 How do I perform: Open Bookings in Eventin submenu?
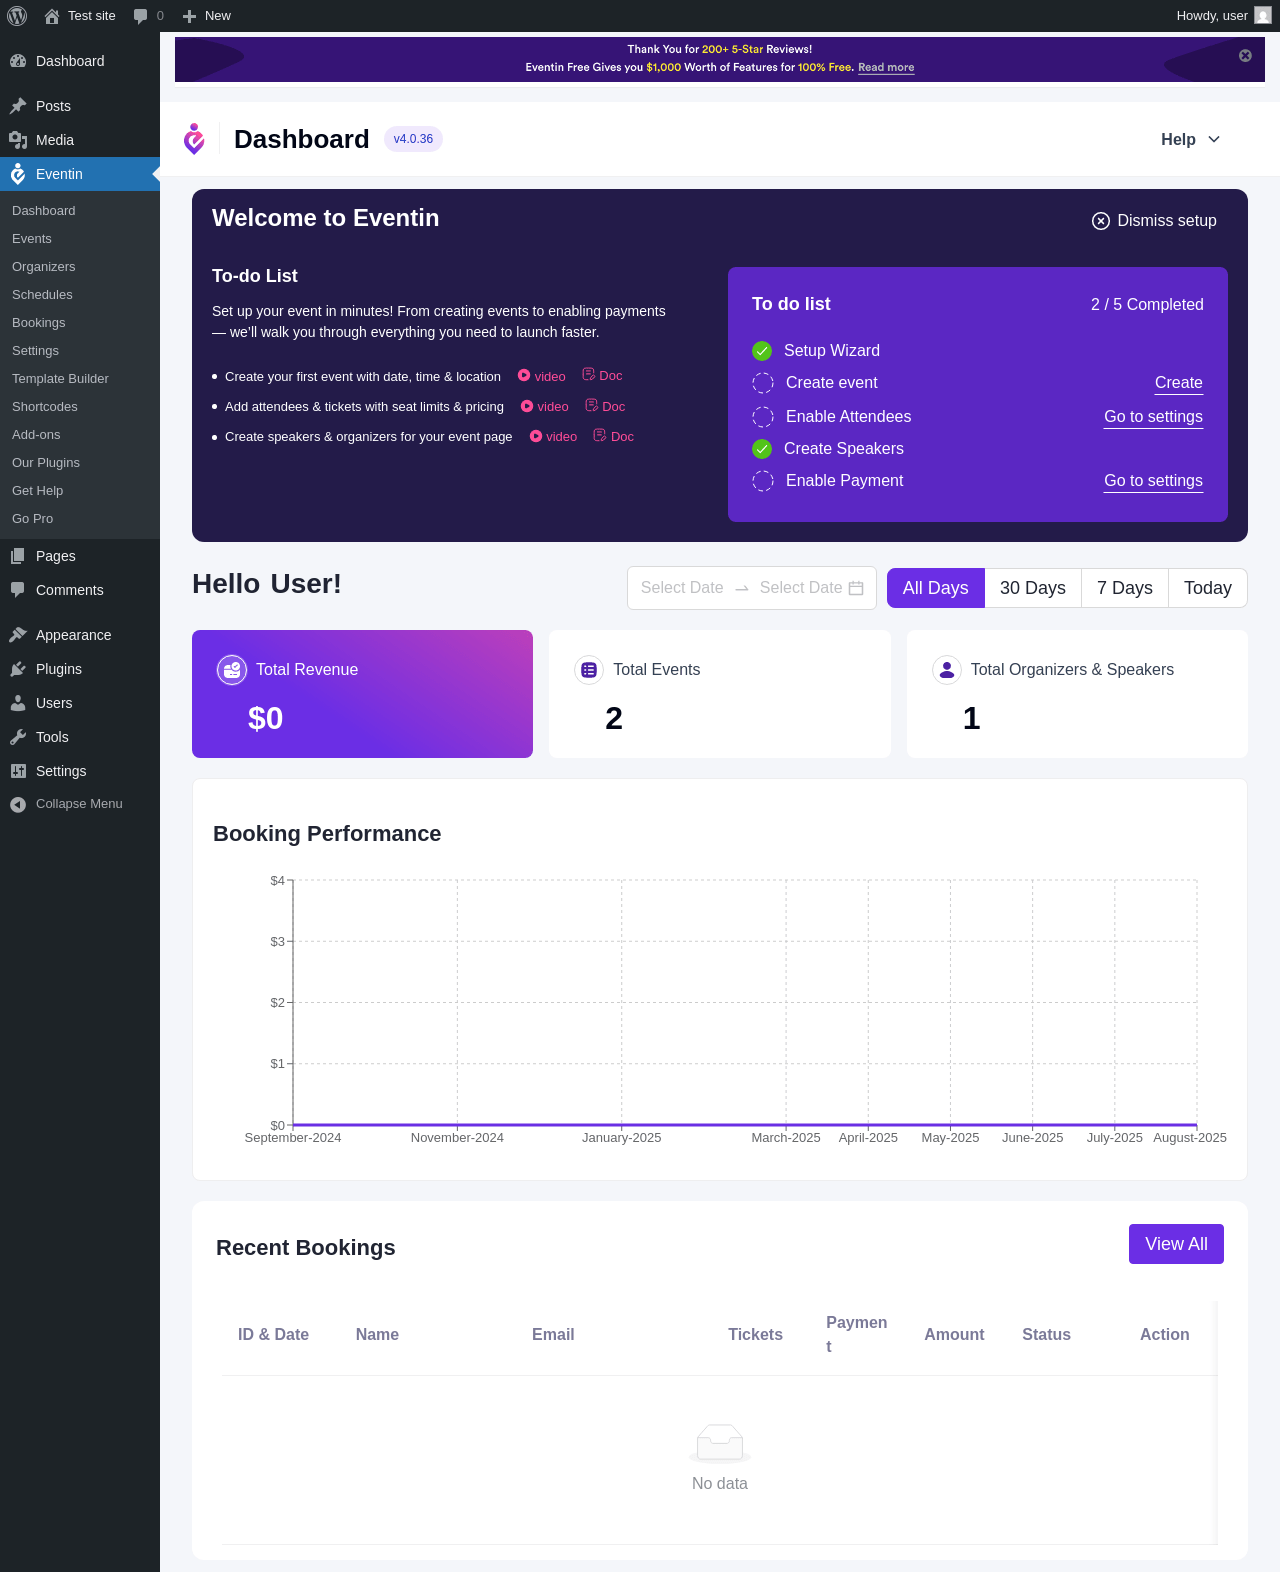39,323
